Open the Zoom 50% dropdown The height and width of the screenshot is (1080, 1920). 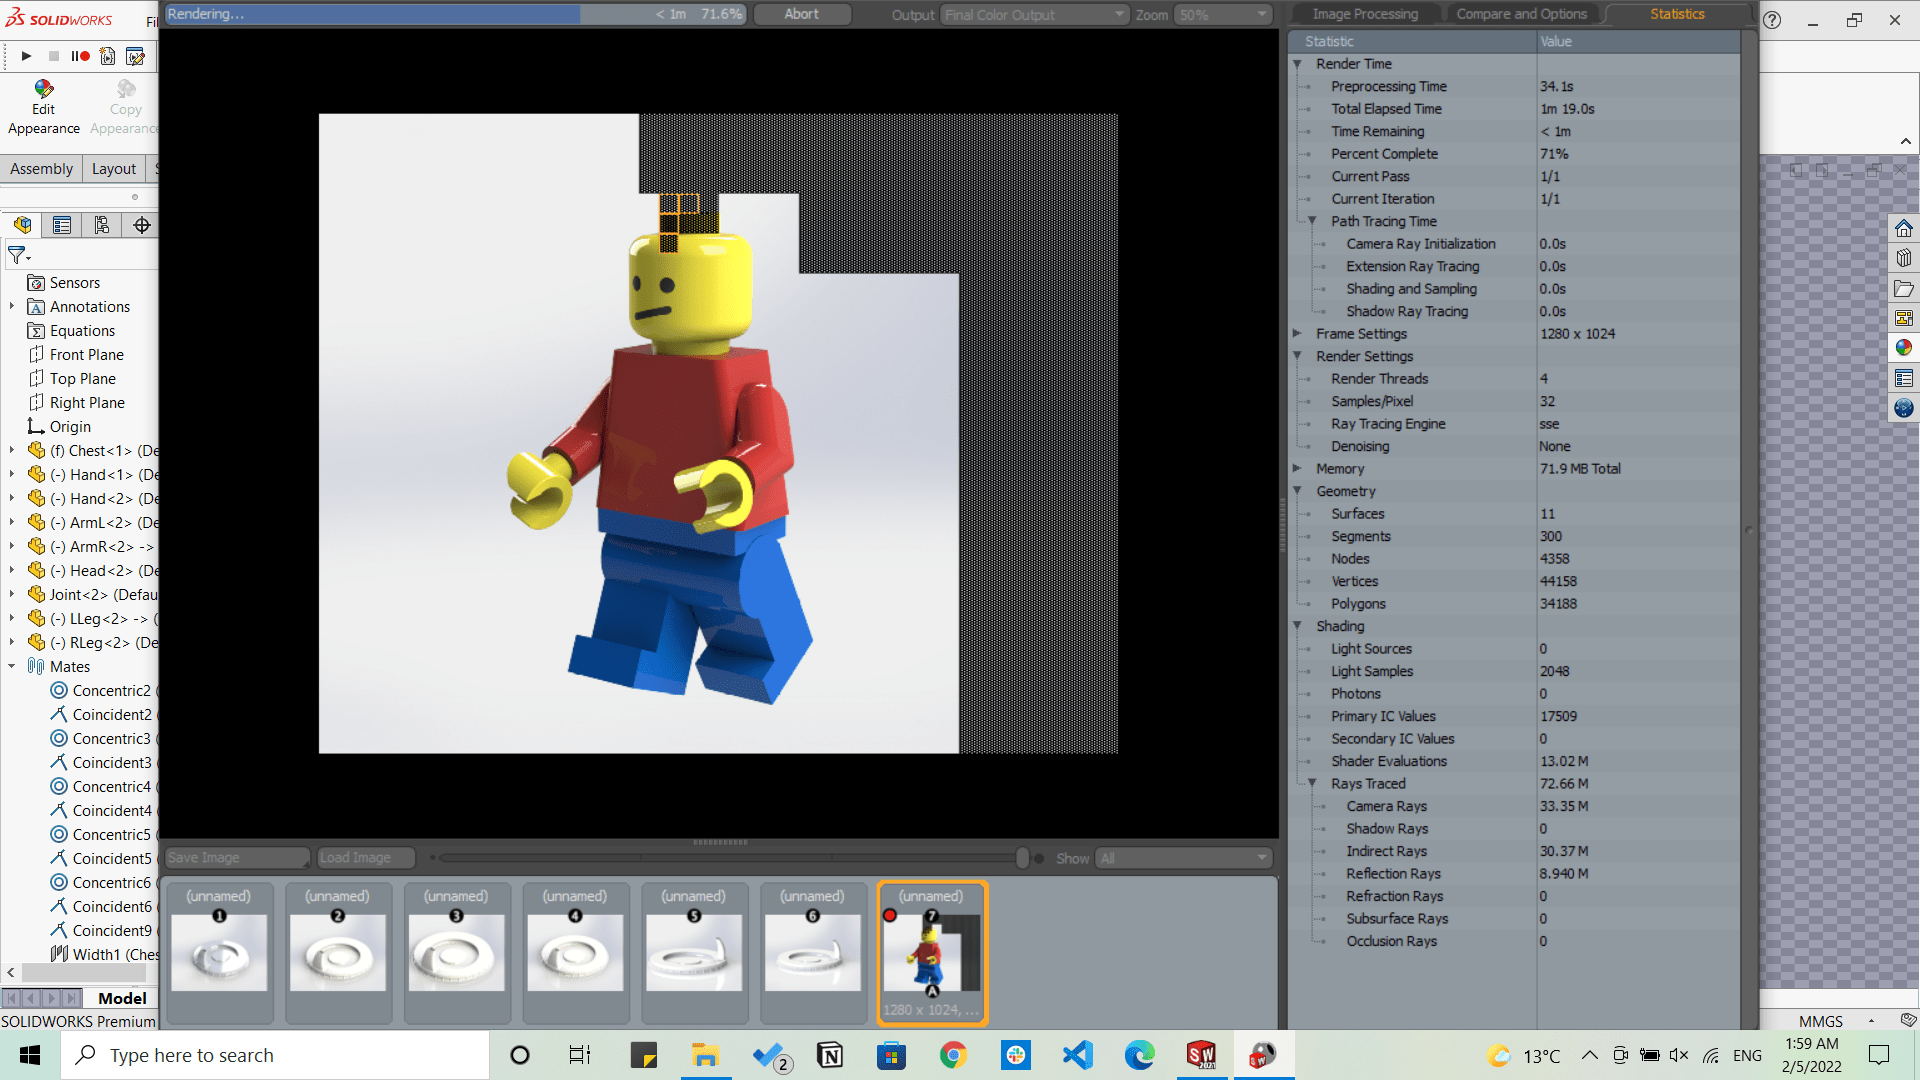[1223, 15]
